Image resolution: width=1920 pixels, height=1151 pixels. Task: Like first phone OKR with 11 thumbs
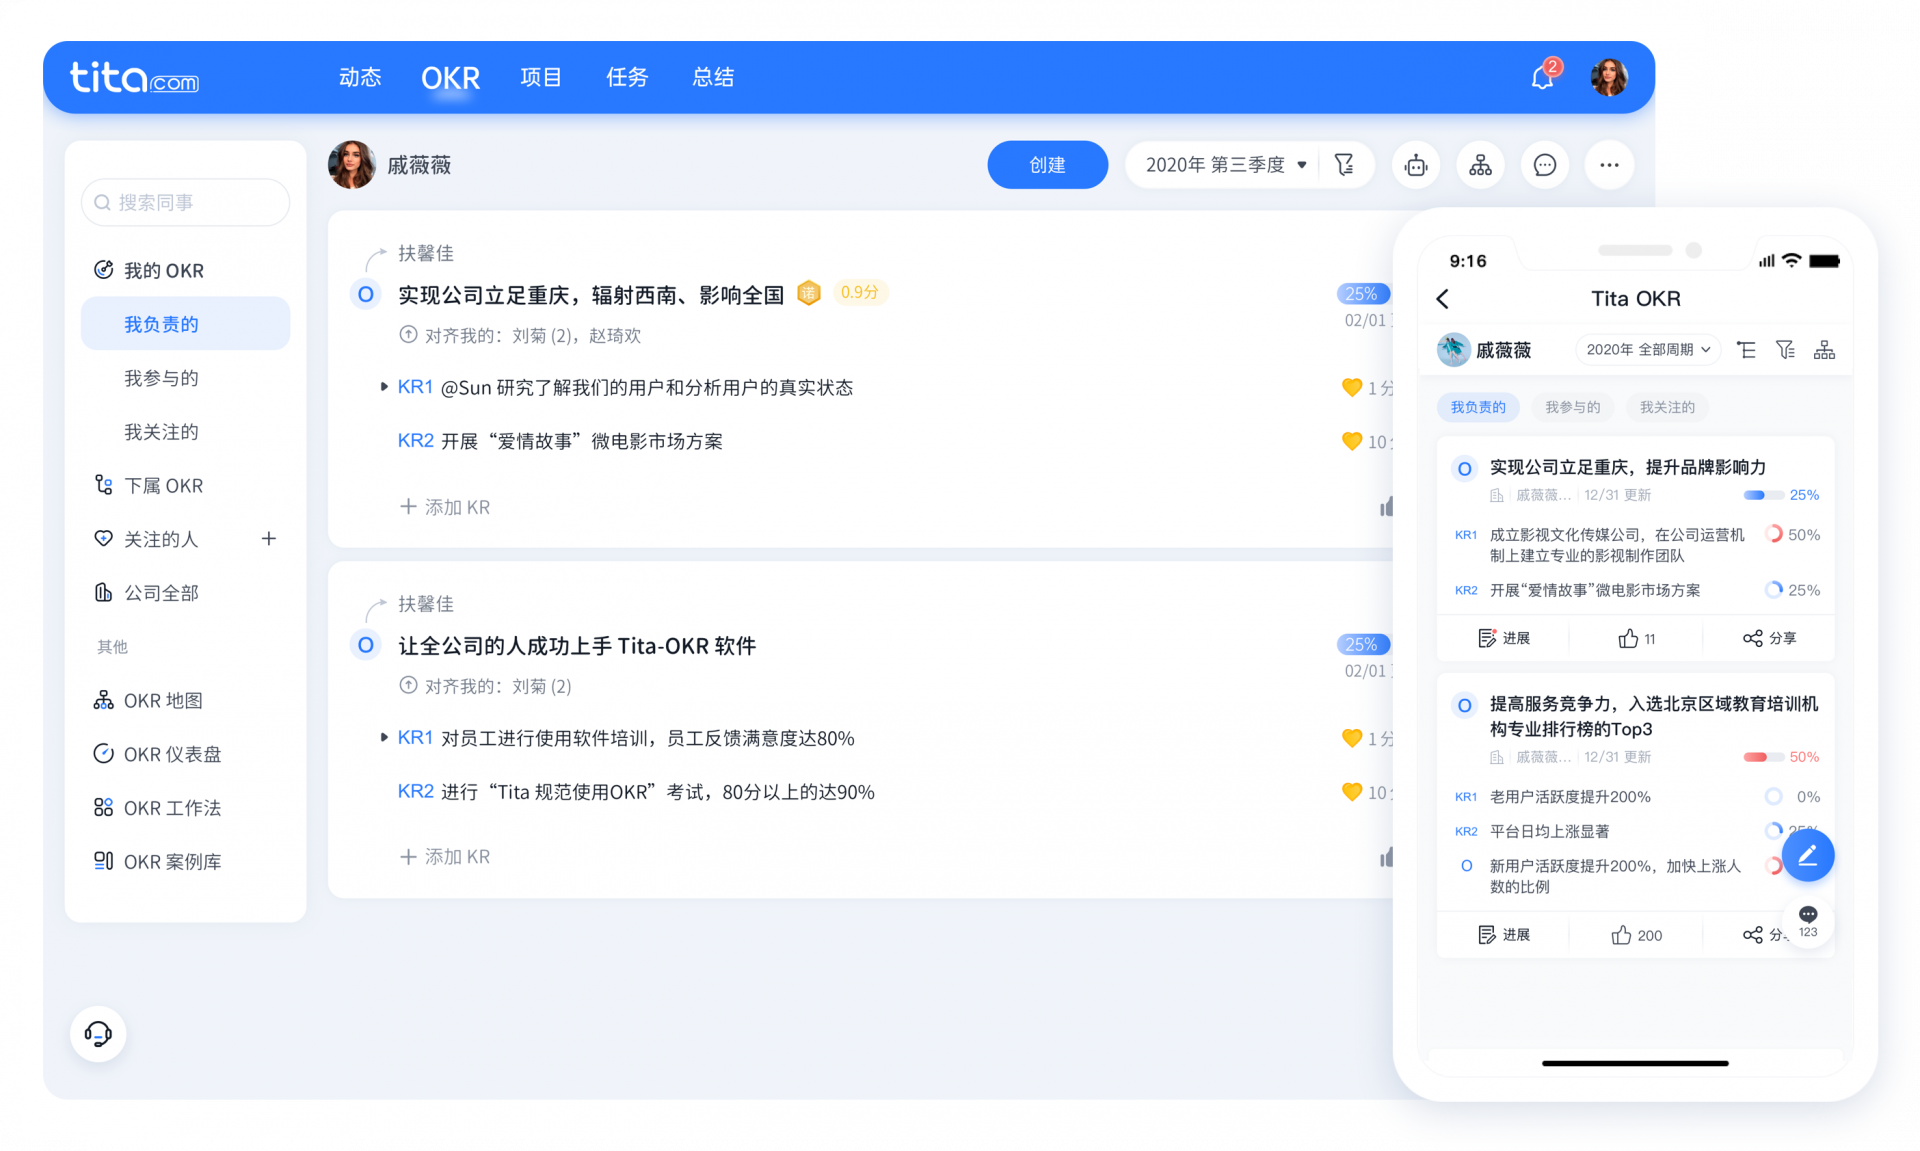tap(1637, 638)
